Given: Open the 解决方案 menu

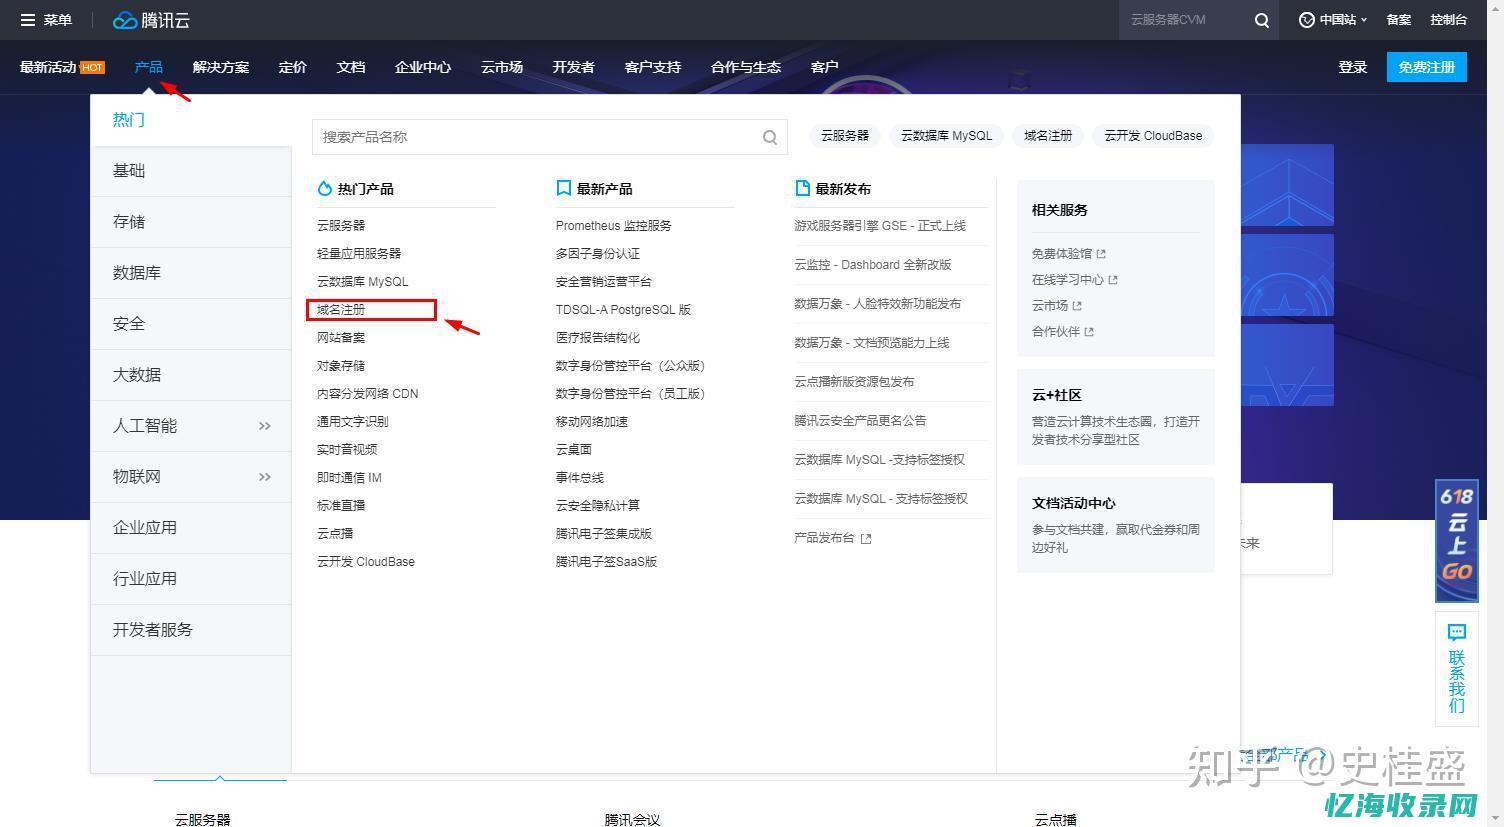Looking at the screenshot, I should (x=221, y=67).
